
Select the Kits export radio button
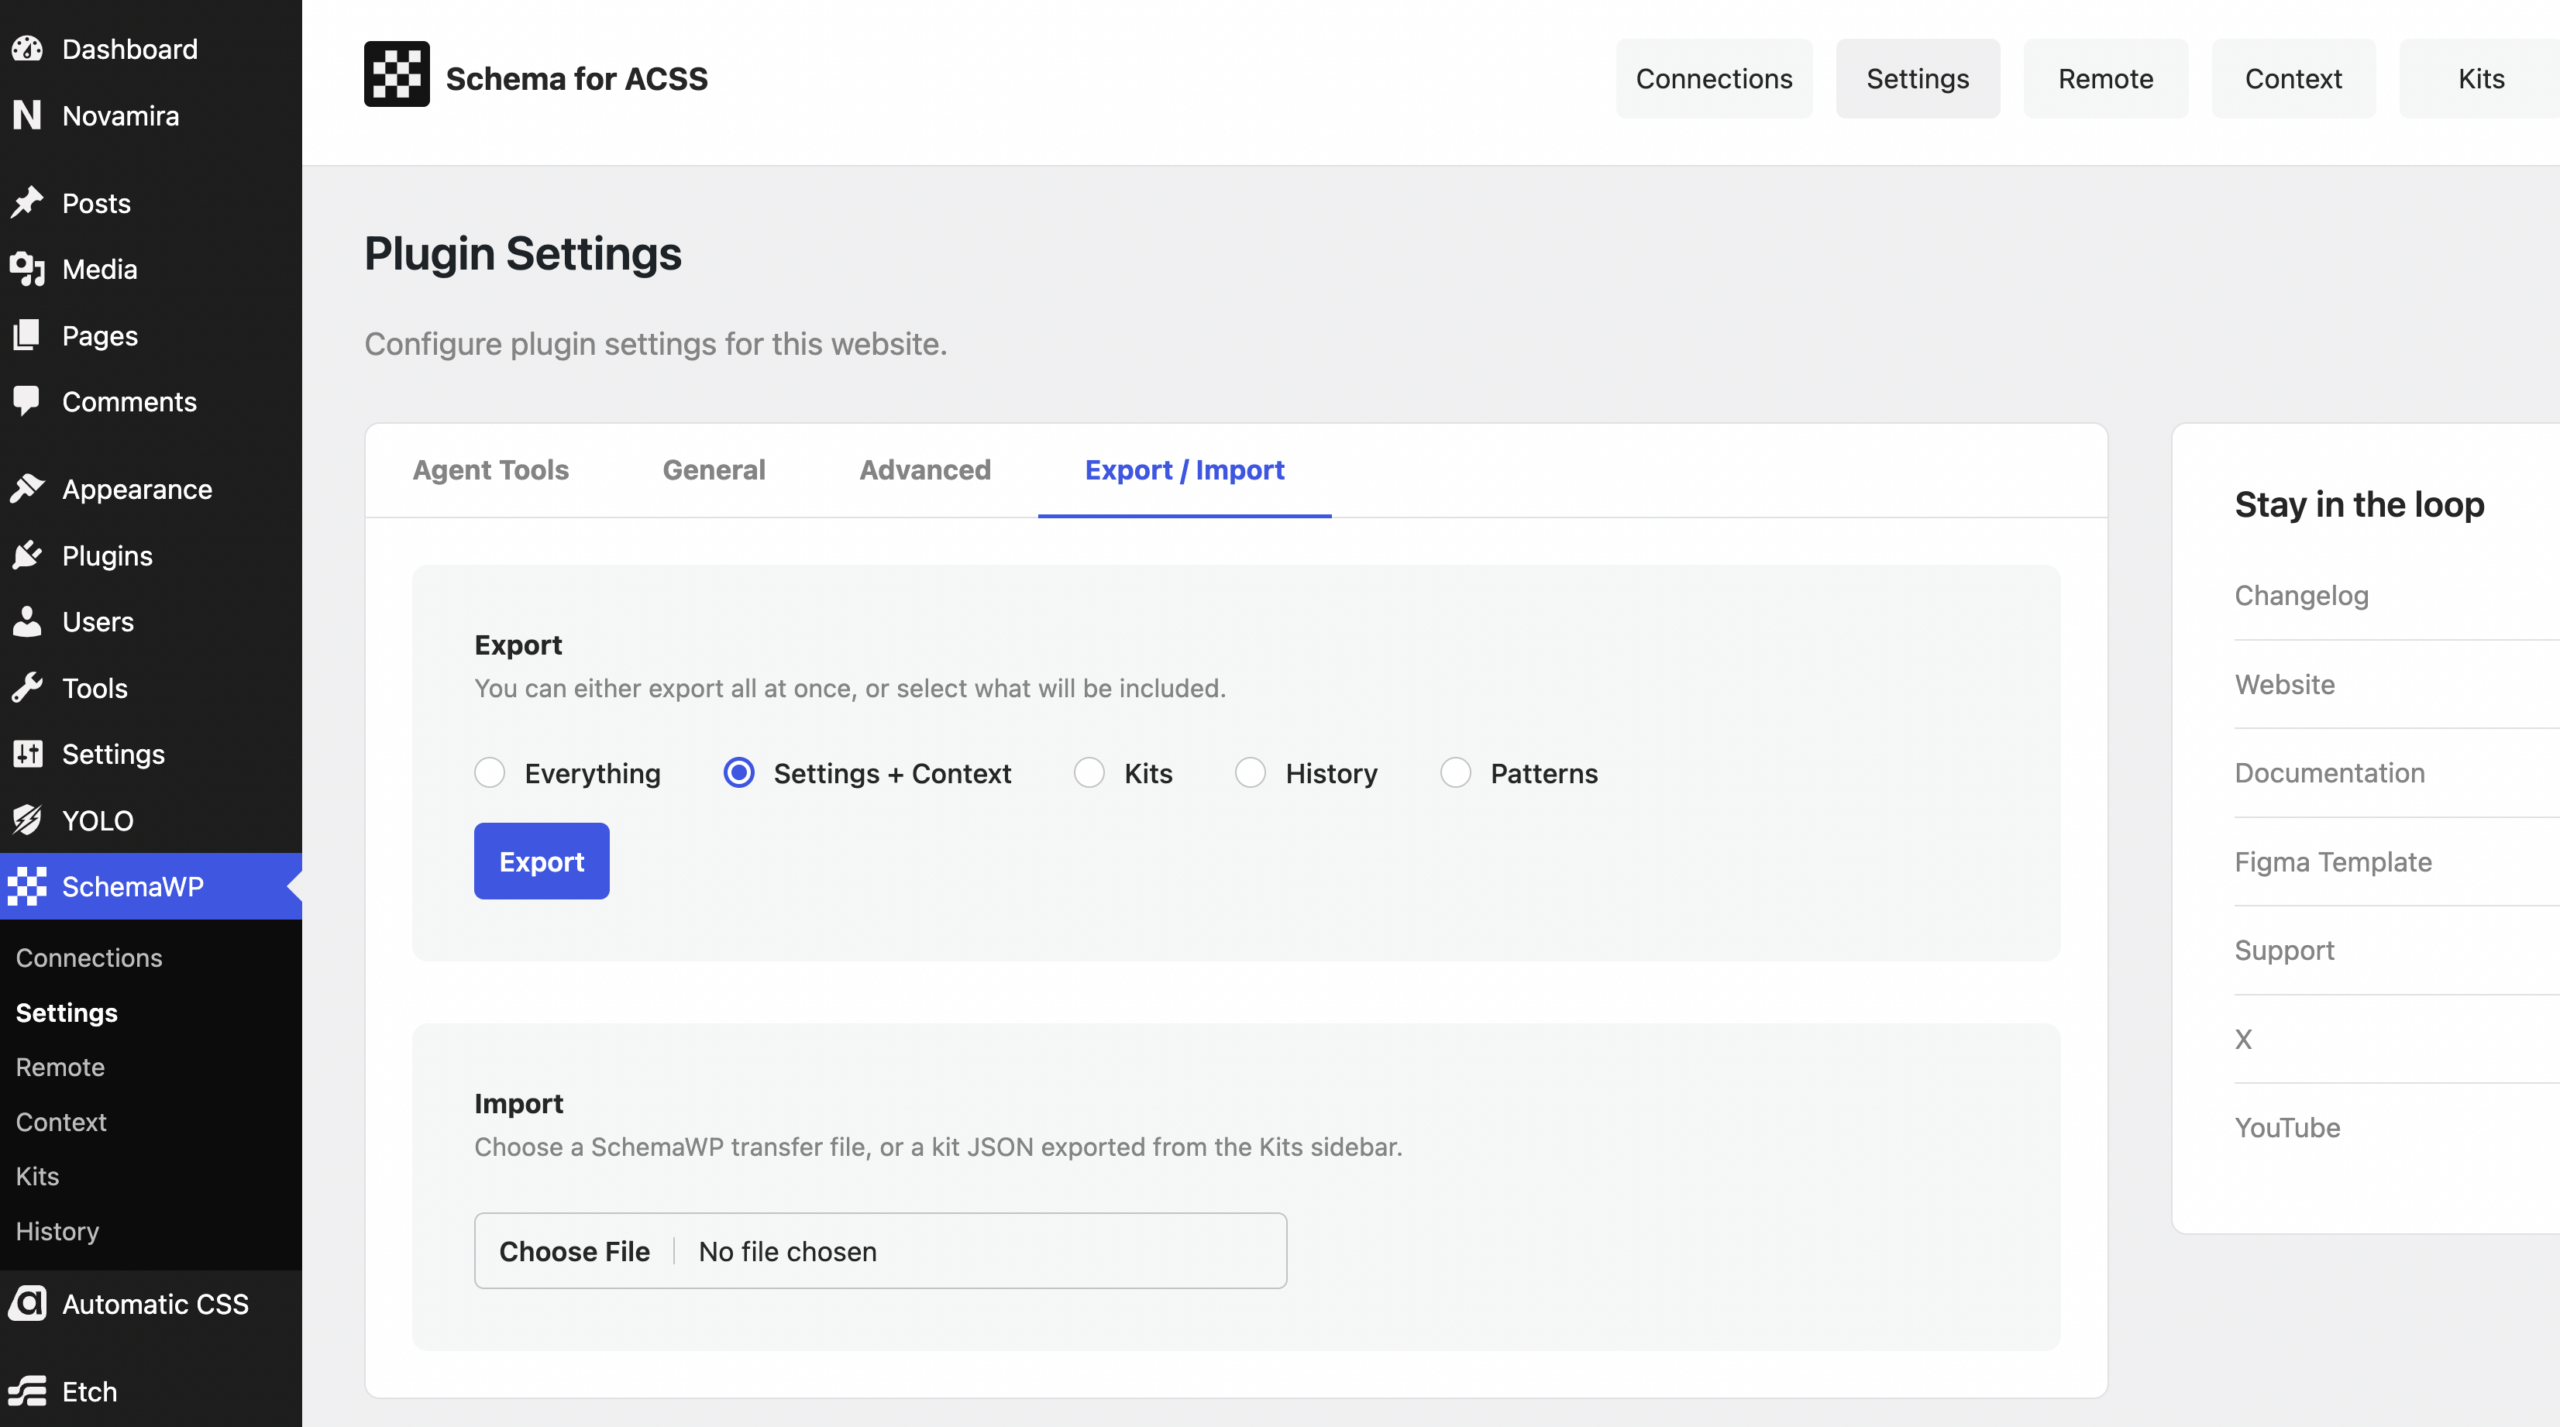[x=1089, y=773]
